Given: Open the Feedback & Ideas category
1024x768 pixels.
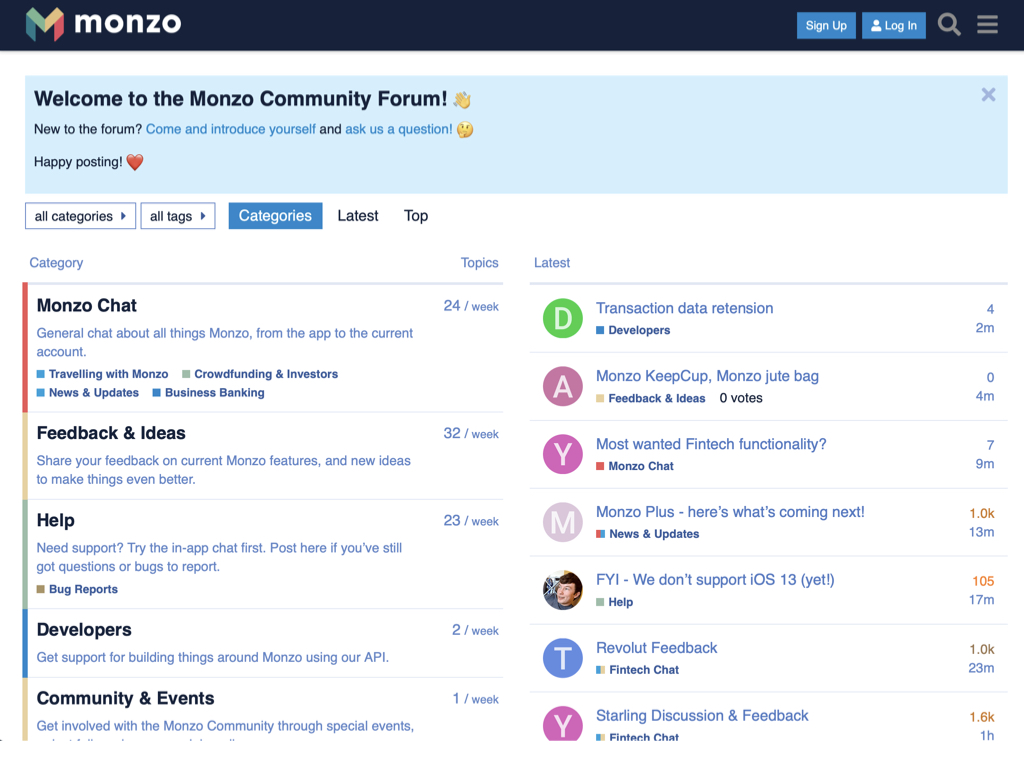Looking at the screenshot, I should pos(111,433).
